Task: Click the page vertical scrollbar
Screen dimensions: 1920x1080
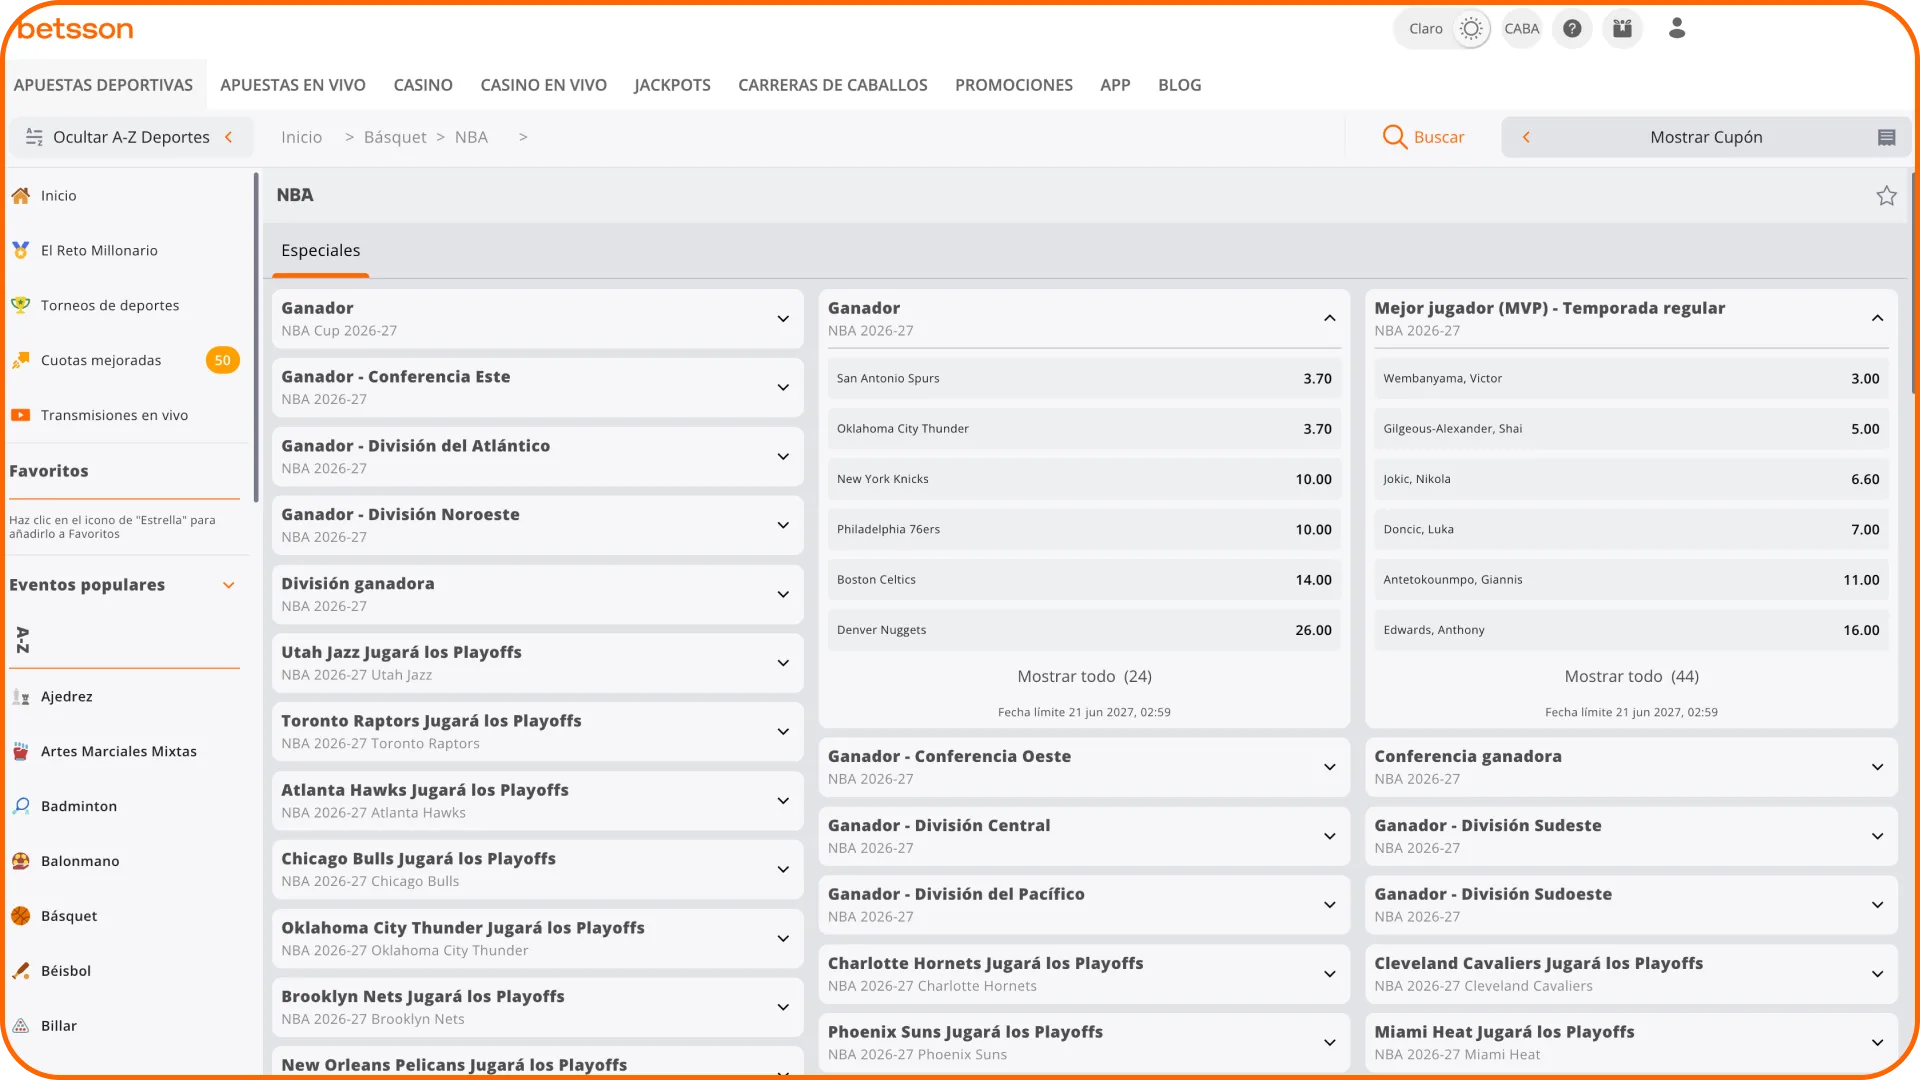Action: pos(1914,283)
